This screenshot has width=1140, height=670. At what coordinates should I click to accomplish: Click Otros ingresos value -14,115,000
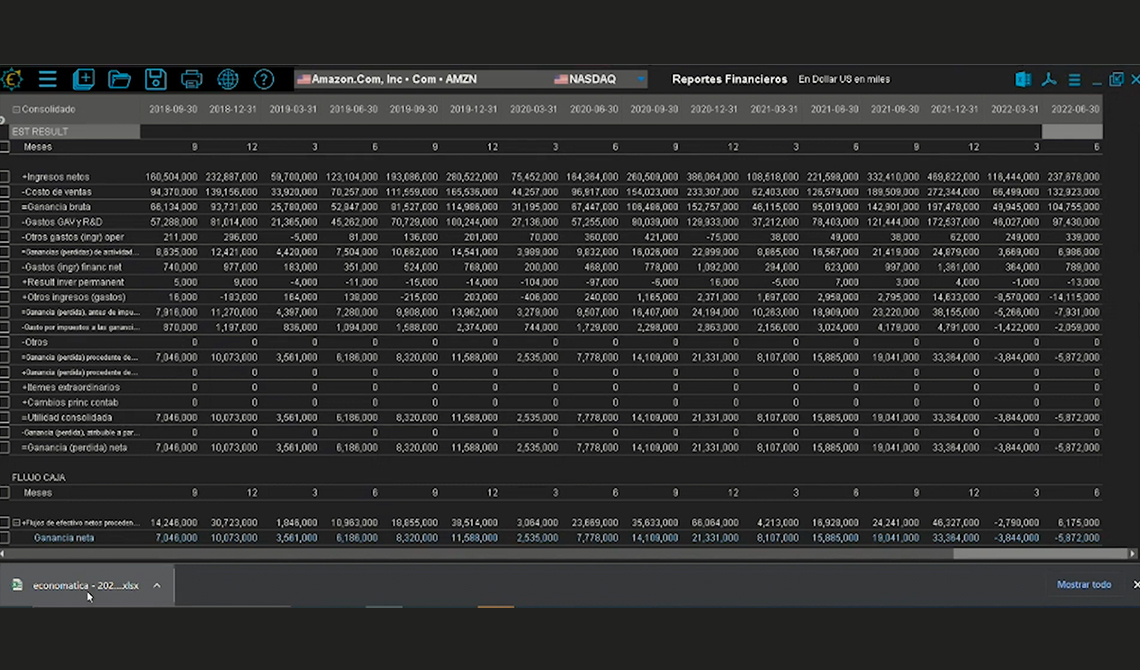tap(1075, 297)
